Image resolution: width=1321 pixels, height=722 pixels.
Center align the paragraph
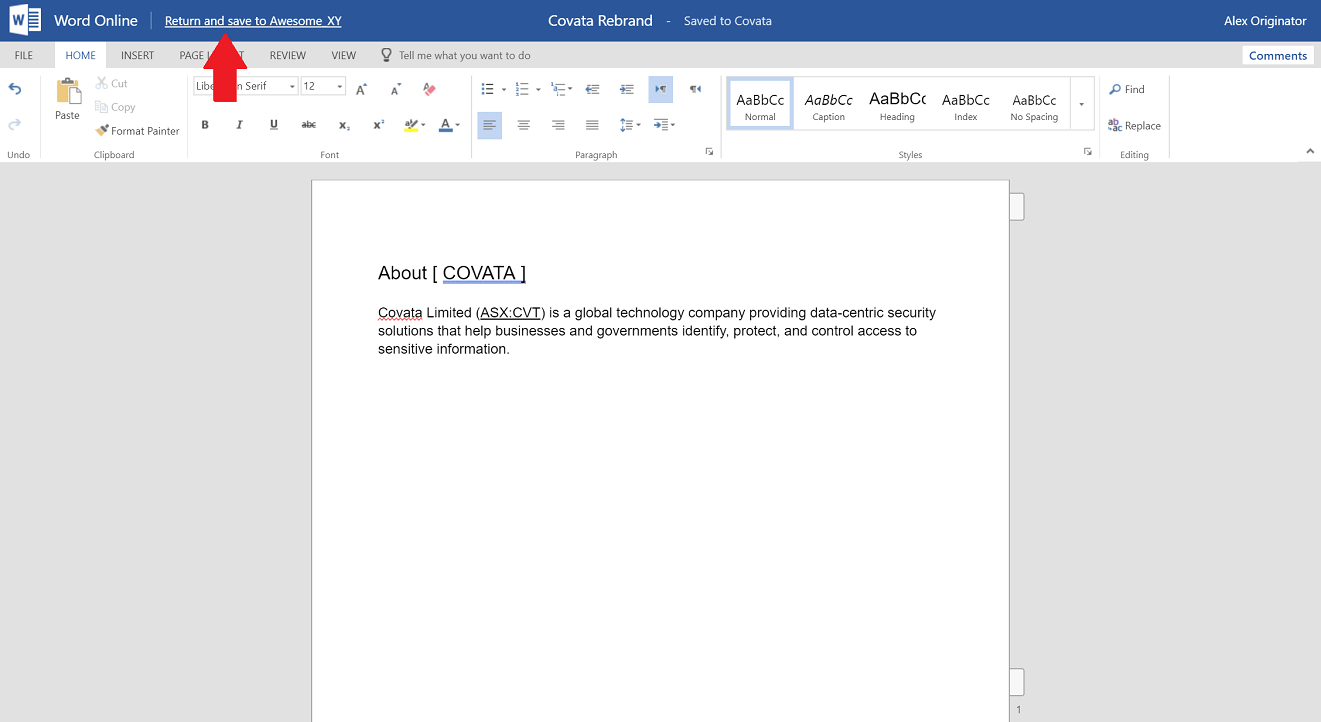pos(523,125)
